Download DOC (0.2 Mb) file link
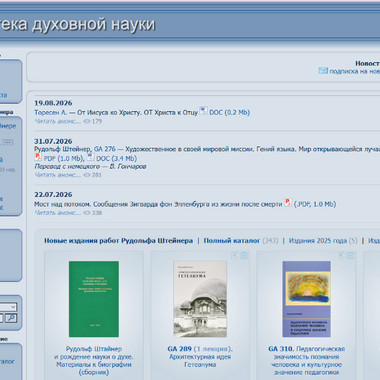The image size is (380, 380). coord(229,113)
